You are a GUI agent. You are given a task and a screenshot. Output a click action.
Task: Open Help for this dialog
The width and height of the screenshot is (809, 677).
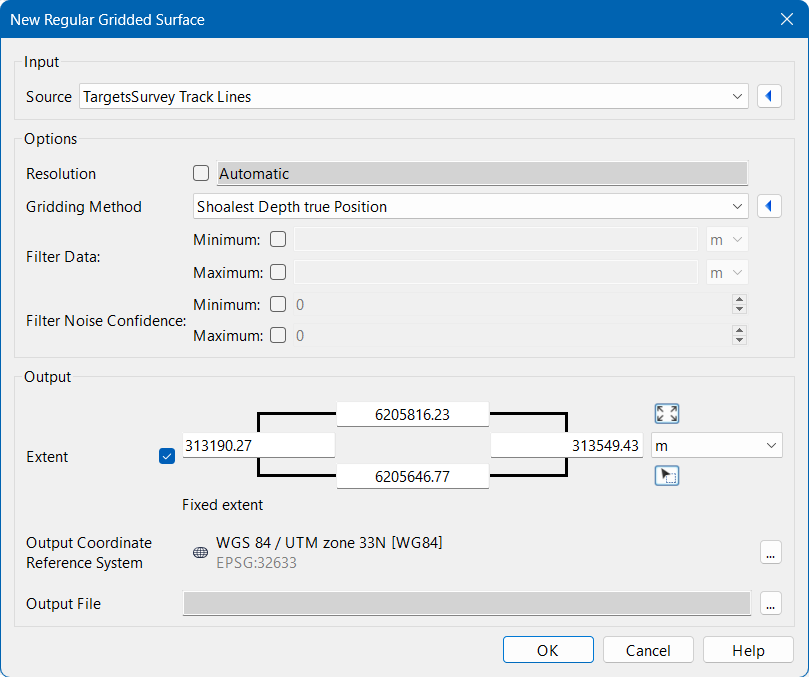[748, 650]
